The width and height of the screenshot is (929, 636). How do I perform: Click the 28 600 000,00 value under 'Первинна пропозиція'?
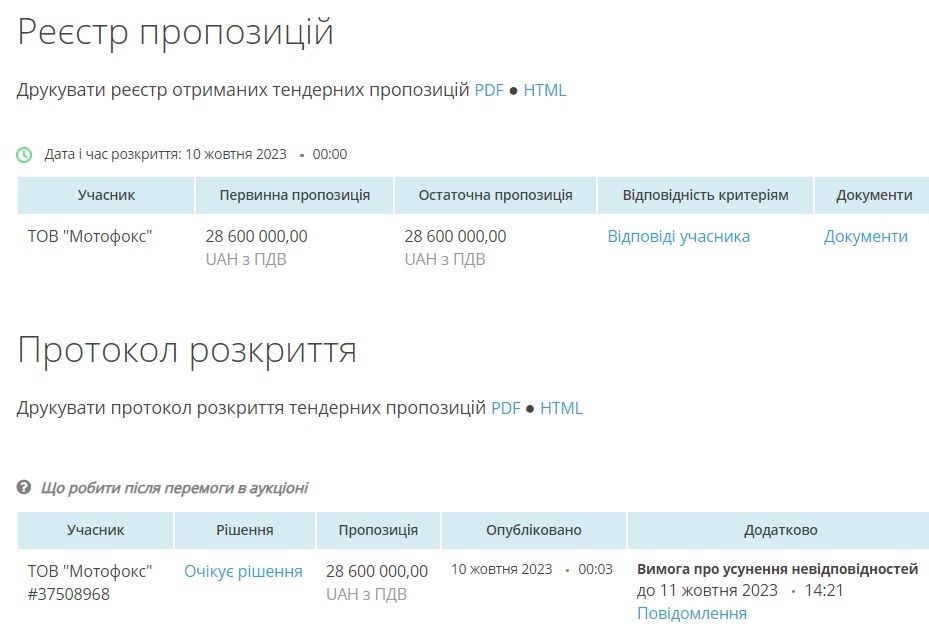point(257,236)
